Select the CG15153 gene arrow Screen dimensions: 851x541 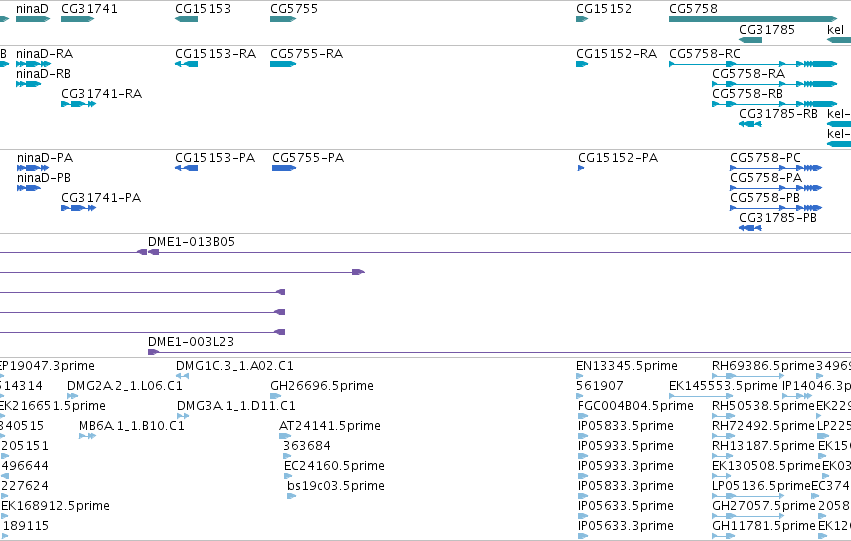coord(186,19)
